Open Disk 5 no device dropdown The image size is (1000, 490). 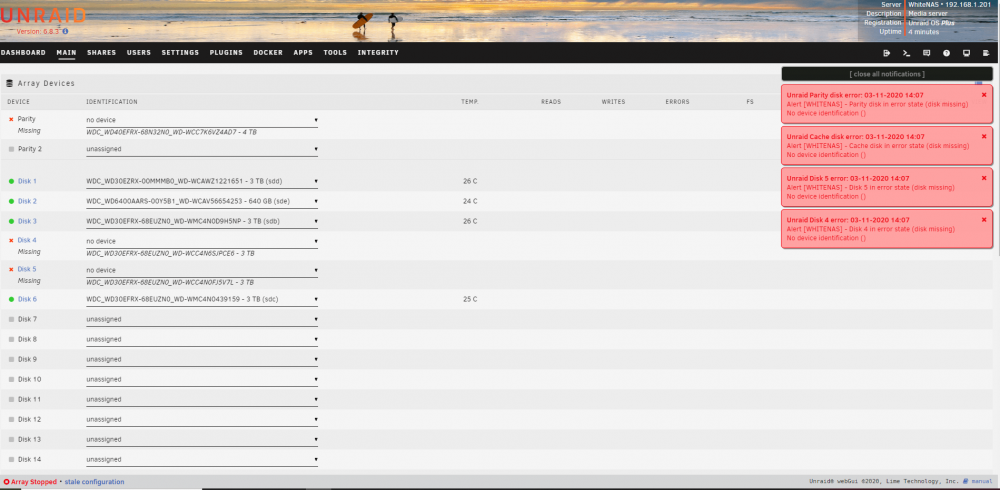coord(202,271)
